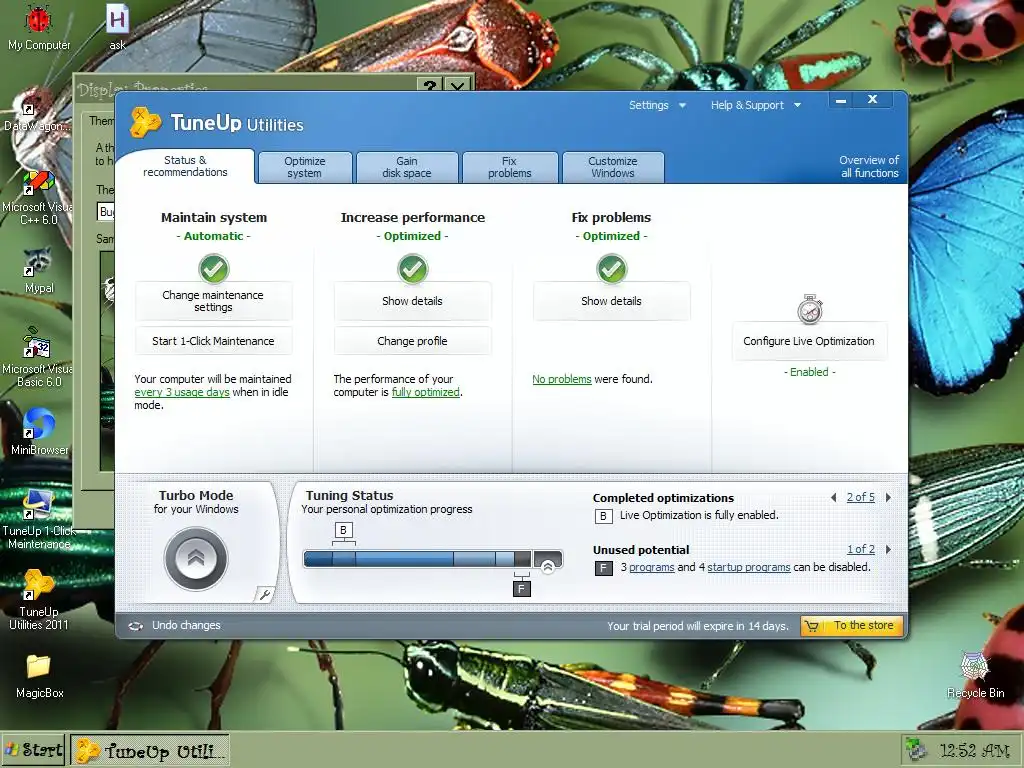
Task: Click the Fix problems green checkmark icon
Action: click(611, 268)
